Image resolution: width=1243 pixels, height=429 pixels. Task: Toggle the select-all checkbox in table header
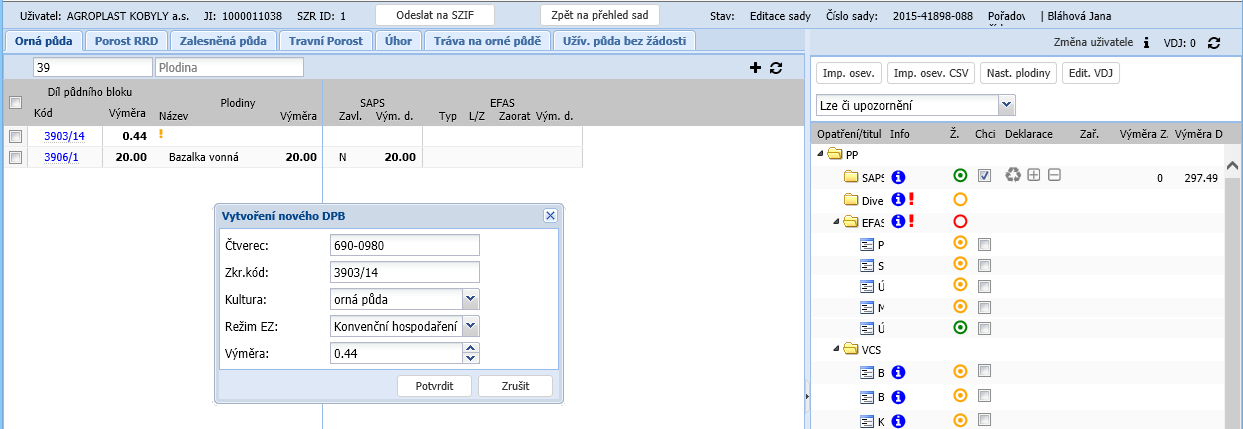pos(15,102)
